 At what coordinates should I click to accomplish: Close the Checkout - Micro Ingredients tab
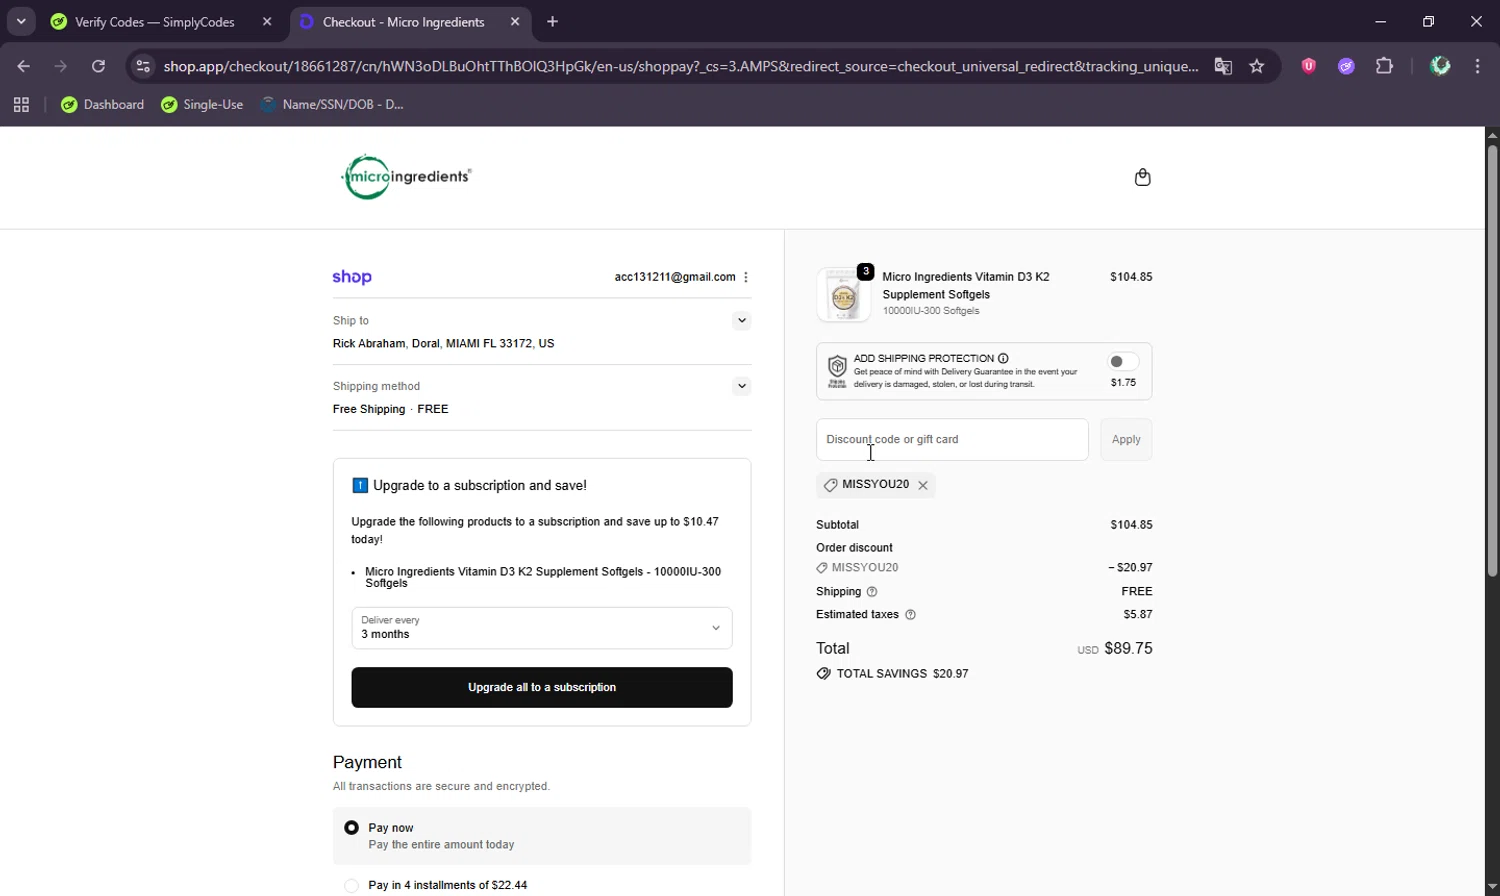click(515, 21)
